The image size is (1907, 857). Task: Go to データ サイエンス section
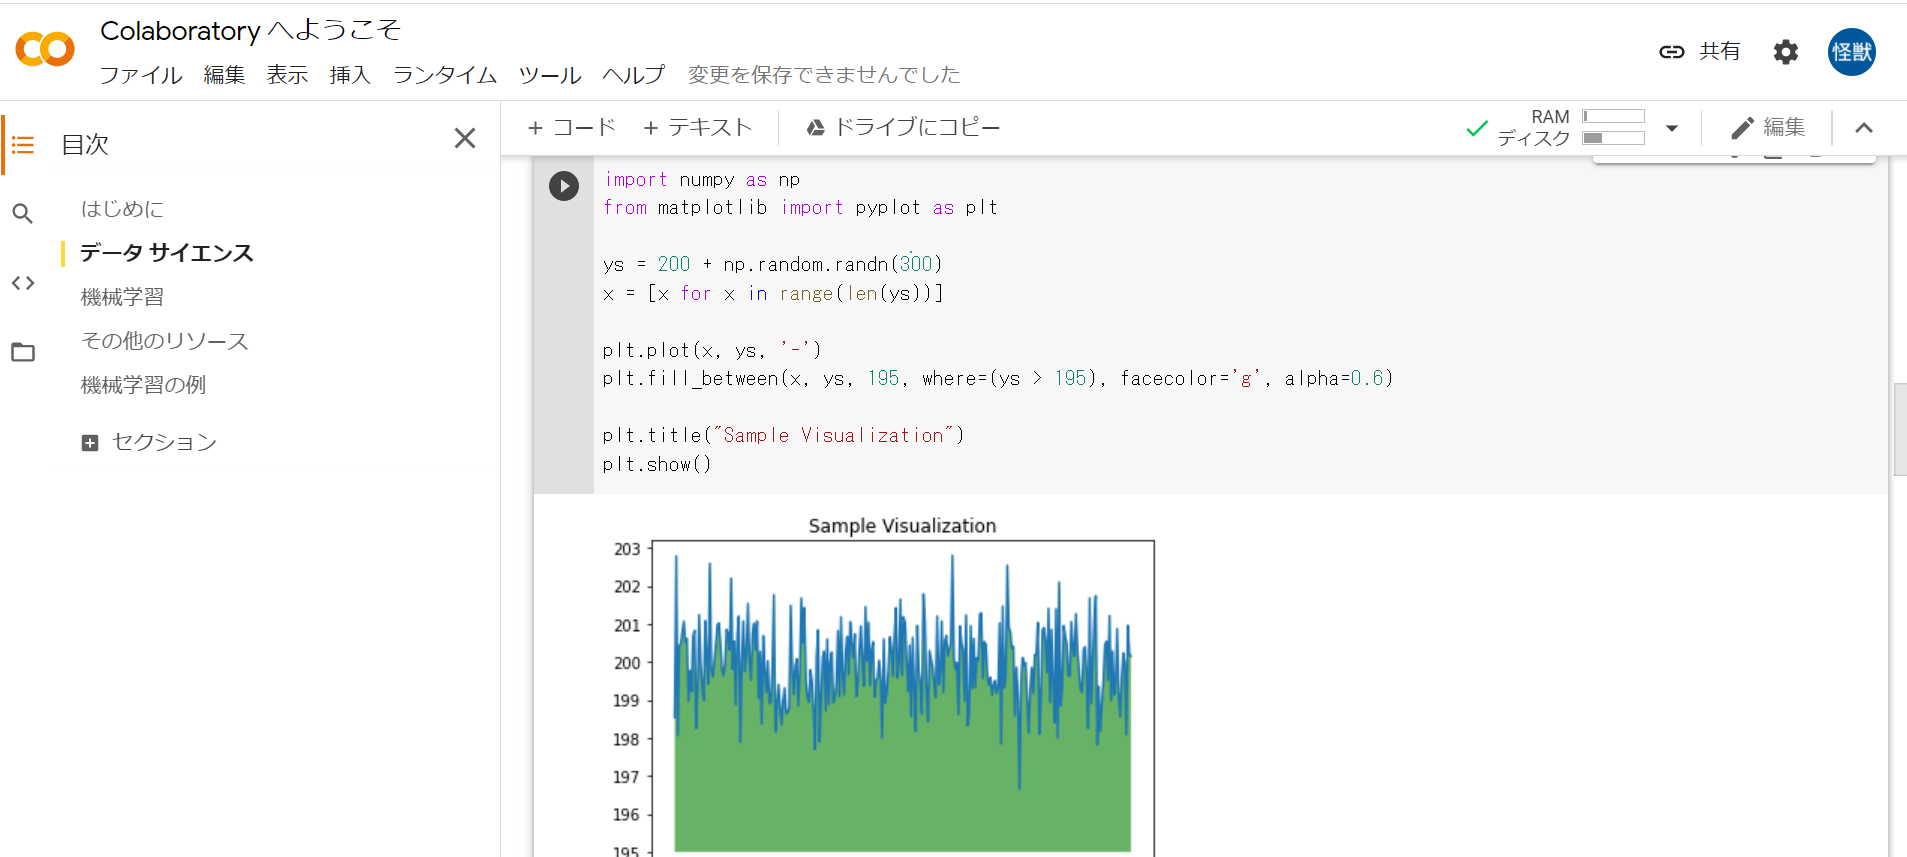coord(167,253)
